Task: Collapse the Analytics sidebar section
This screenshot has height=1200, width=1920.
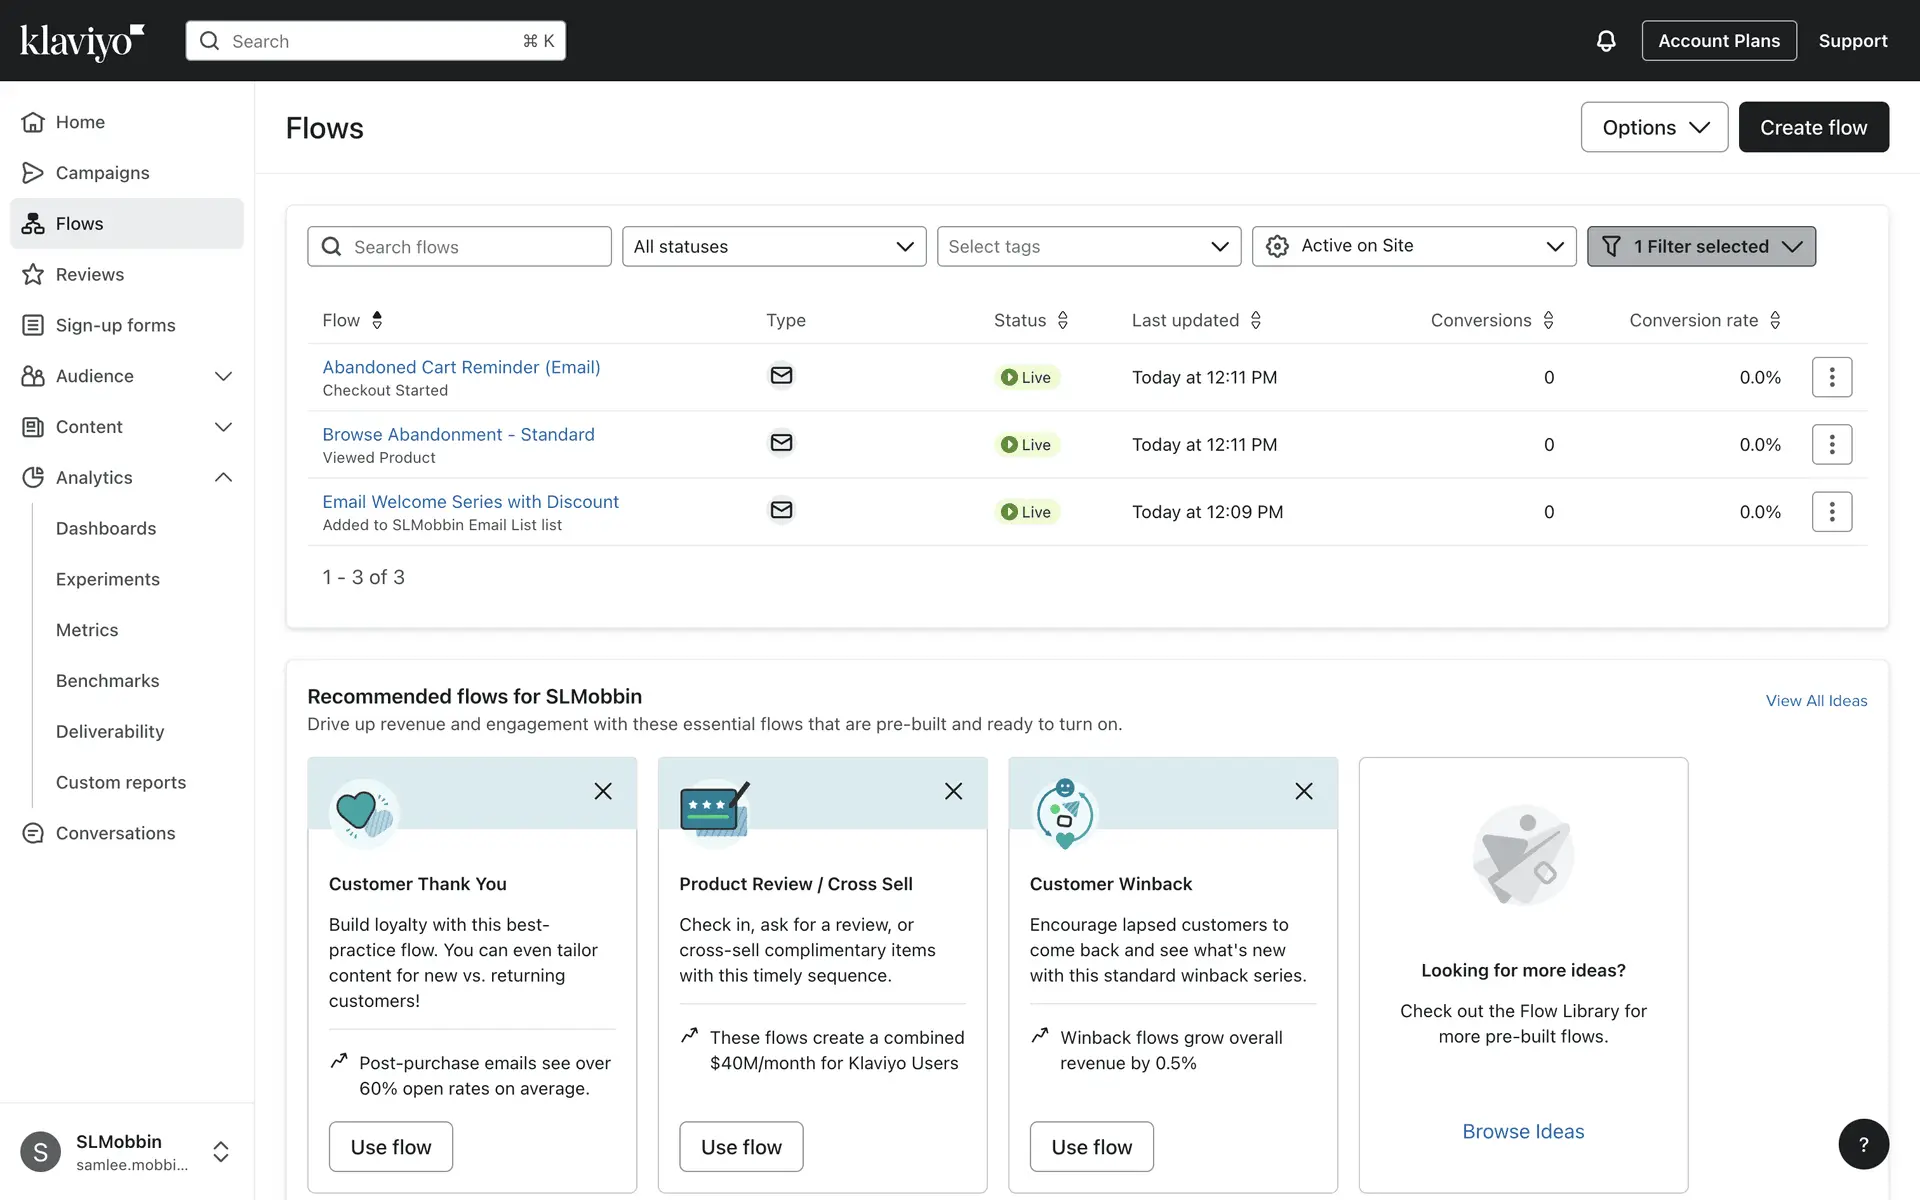Action: 223,478
